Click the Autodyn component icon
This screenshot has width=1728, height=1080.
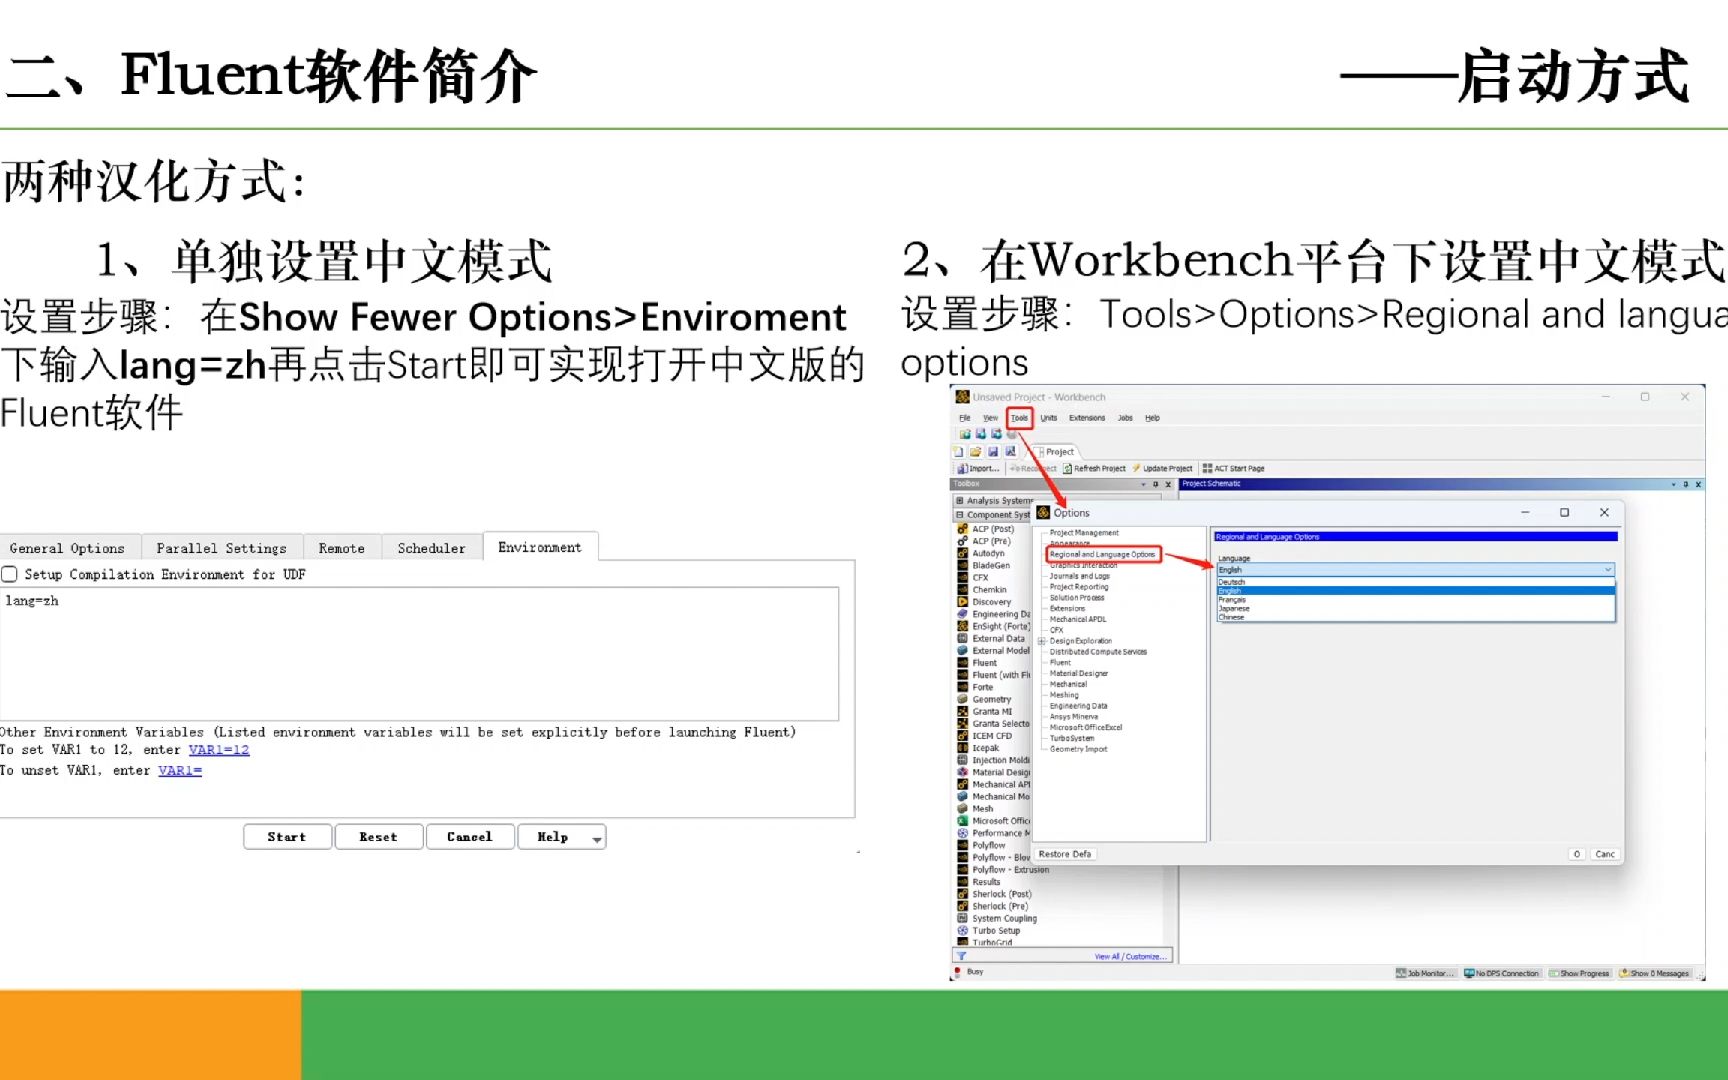(963, 553)
